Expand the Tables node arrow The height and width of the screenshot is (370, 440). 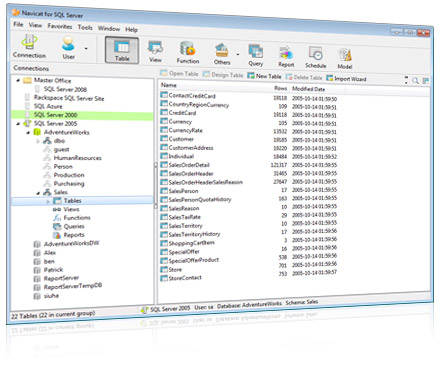tap(48, 201)
